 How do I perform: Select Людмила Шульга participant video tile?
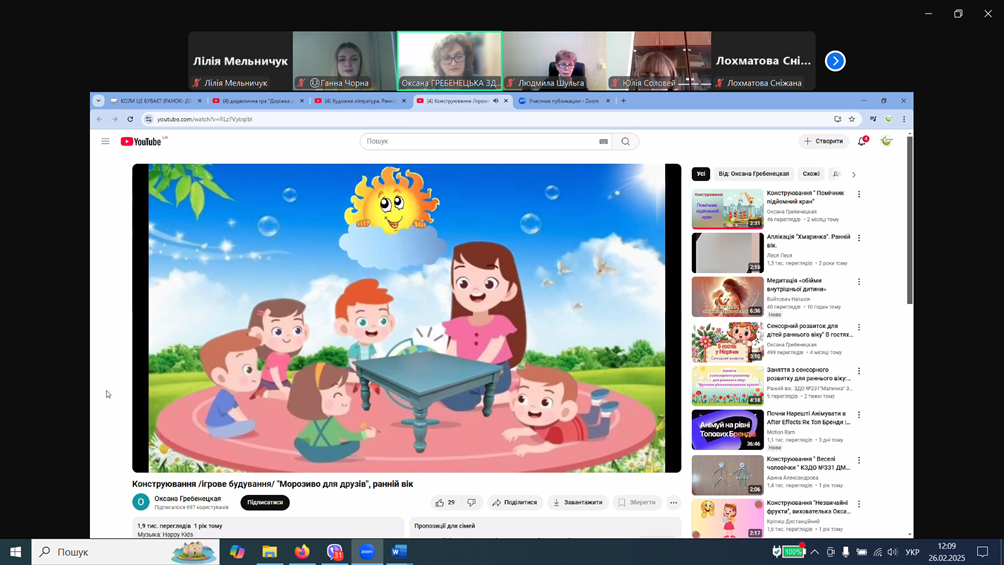tap(554, 61)
